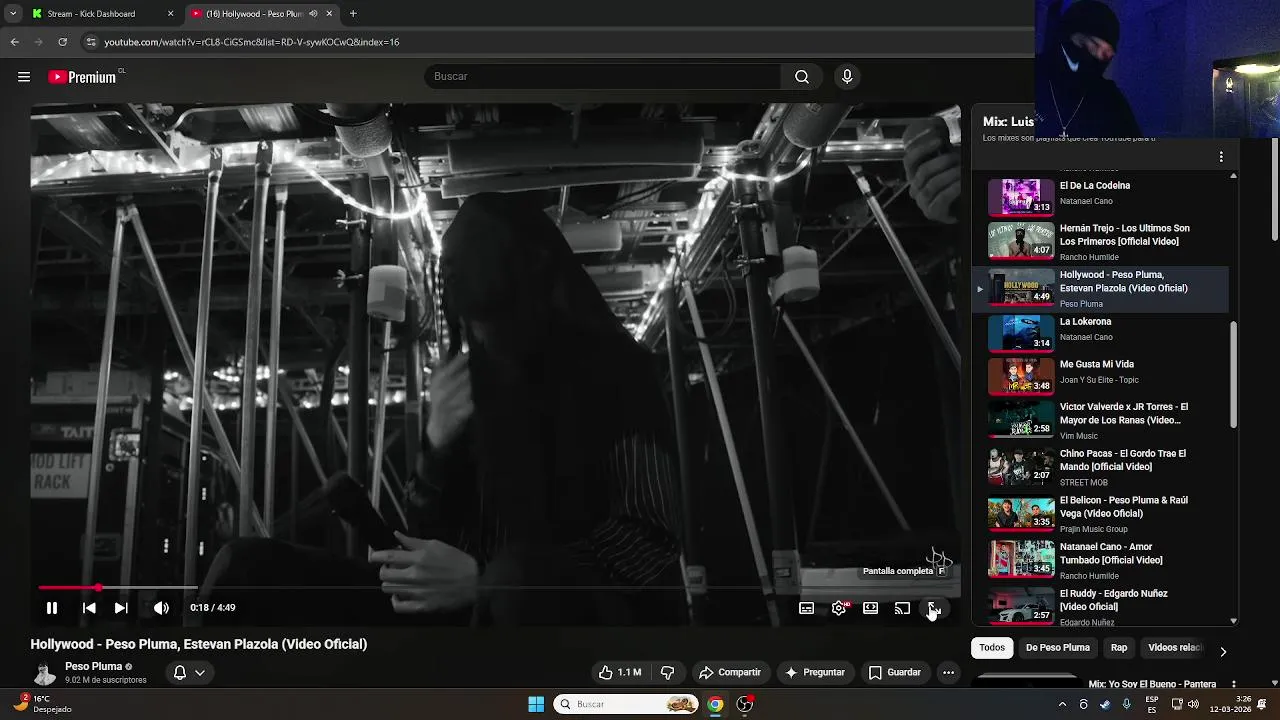View site information icon in address bar

(90, 42)
